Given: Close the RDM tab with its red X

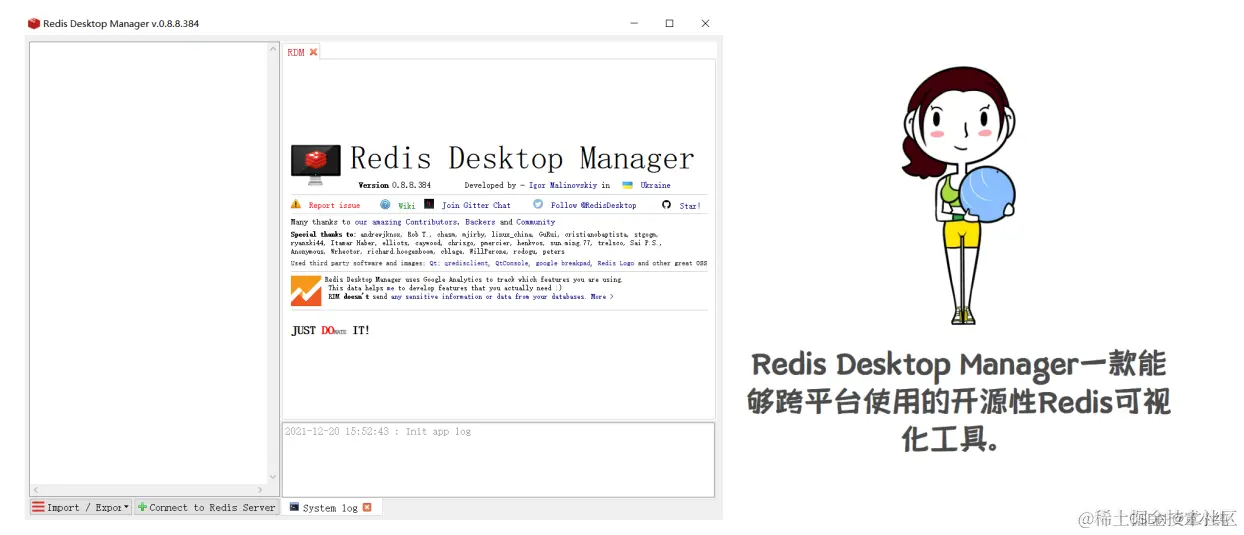Looking at the screenshot, I should pos(313,52).
